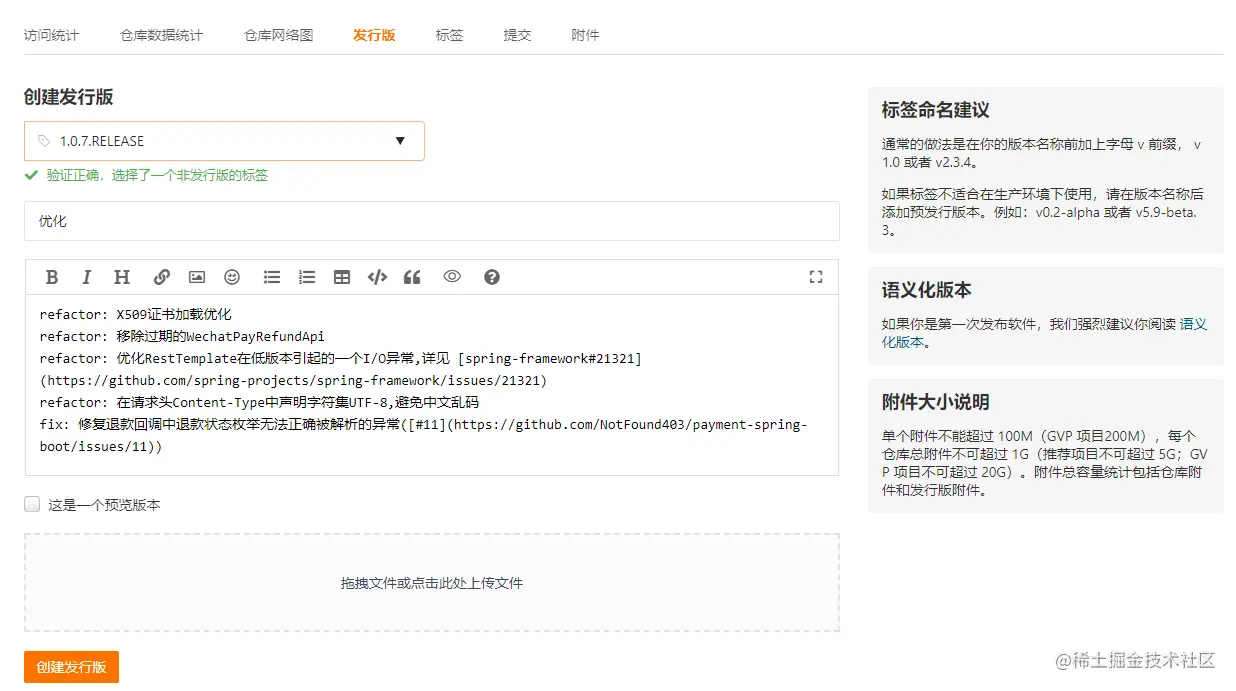Expand the editor to fullscreen
1236x691 pixels.
click(x=816, y=277)
